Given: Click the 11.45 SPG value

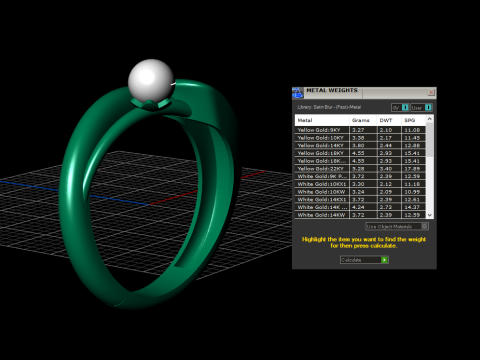Looking at the screenshot, I should 412,138.
